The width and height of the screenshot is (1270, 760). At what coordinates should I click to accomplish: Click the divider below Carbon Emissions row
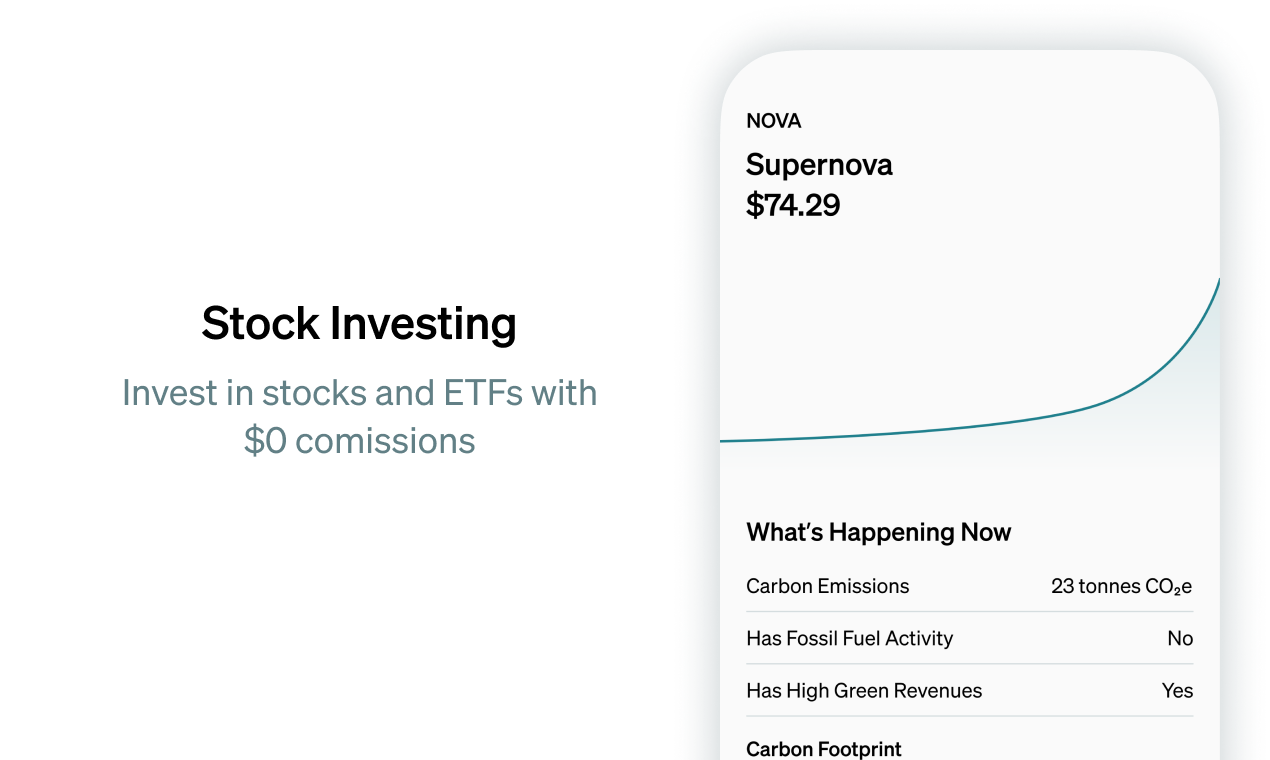pyautogui.click(x=970, y=612)
